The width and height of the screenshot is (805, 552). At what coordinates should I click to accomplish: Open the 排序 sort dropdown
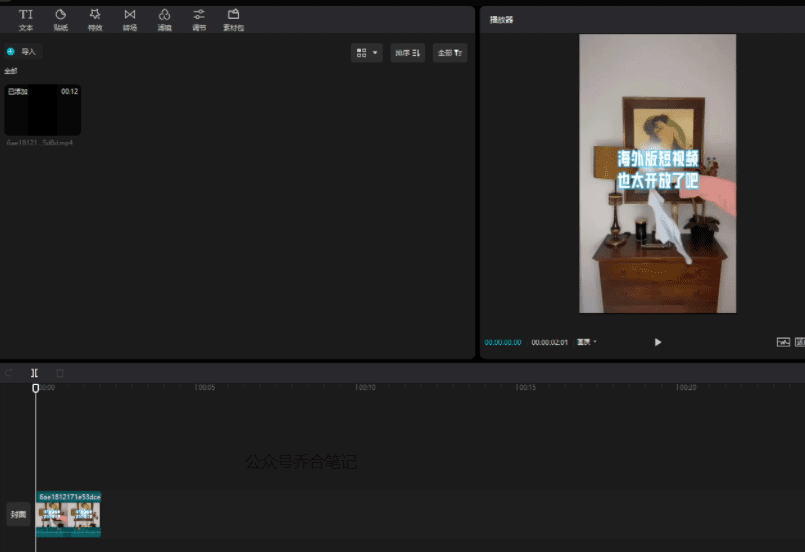(x=408, y=52)
